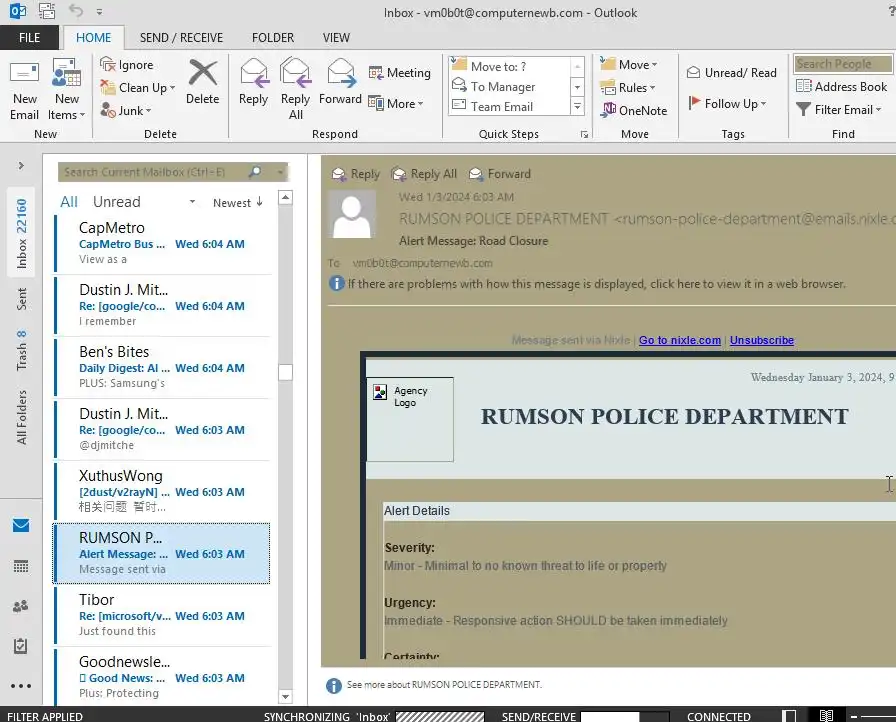Switch to Calendar view icon

tap(21, 566)
